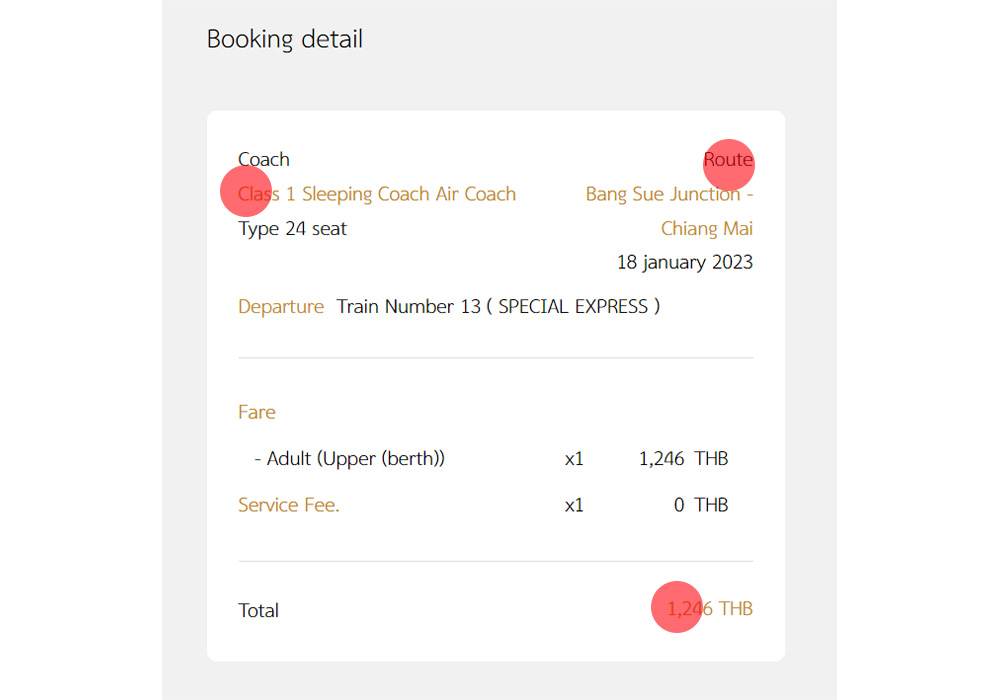Screen dimensions: 1000x700
Task: Click the Total 1,246 THB amount
Action: 709,609
